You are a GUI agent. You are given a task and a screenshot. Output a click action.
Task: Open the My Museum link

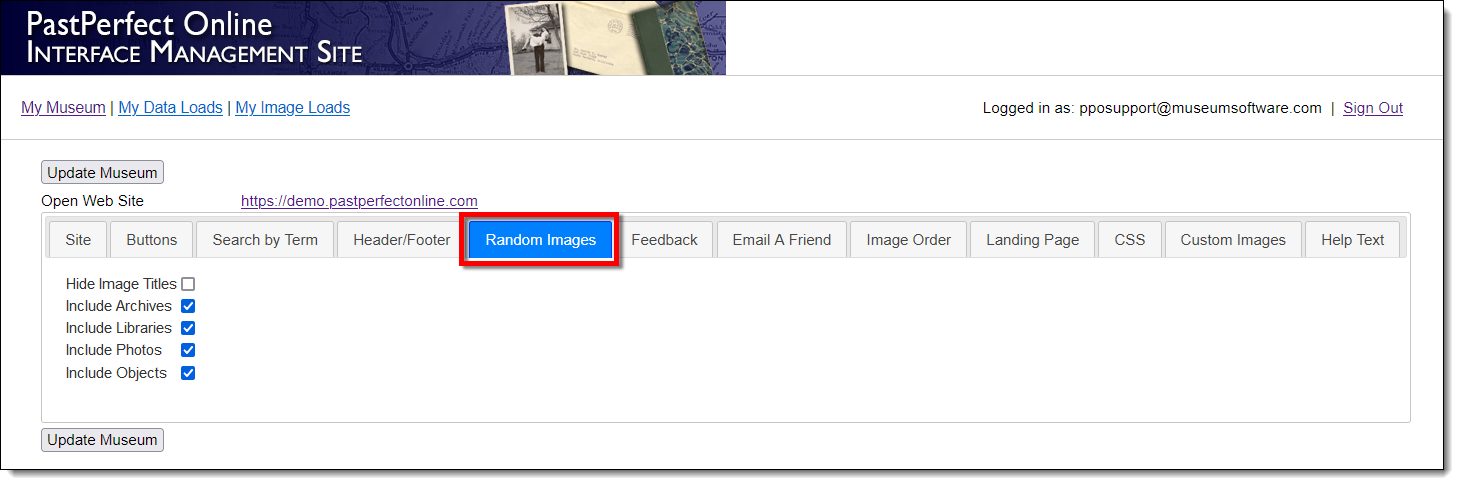63,108
